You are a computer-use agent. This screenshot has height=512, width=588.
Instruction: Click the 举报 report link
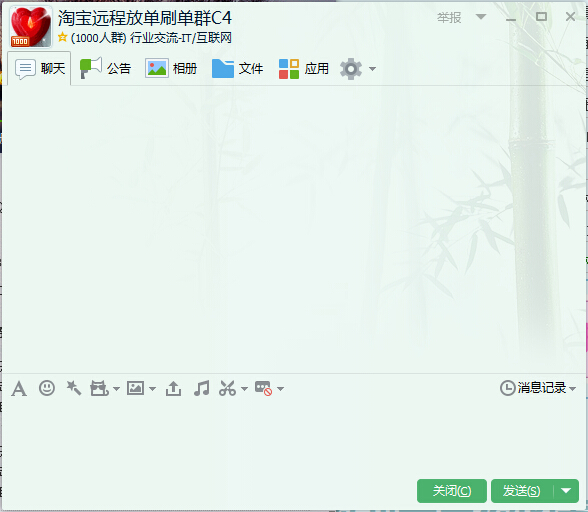pyautogui.click(x=449, y=17)
